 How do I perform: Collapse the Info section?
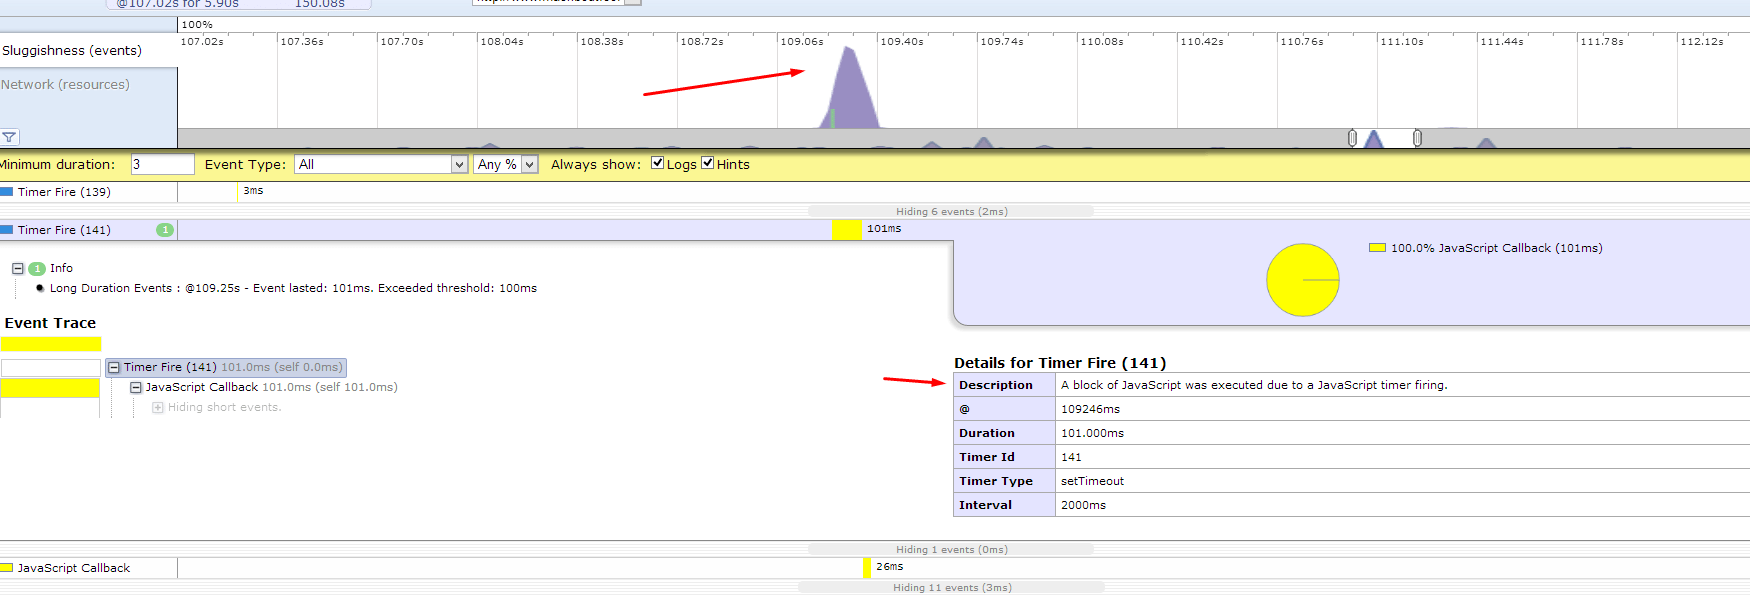(18, 268)
